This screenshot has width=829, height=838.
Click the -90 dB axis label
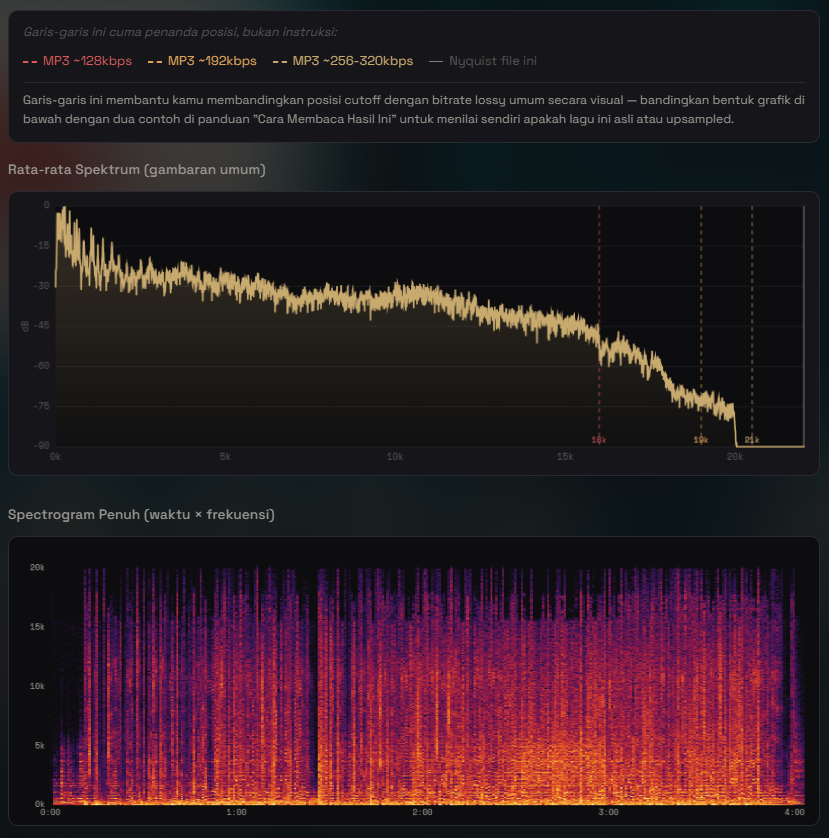click(x=41, y=446)
